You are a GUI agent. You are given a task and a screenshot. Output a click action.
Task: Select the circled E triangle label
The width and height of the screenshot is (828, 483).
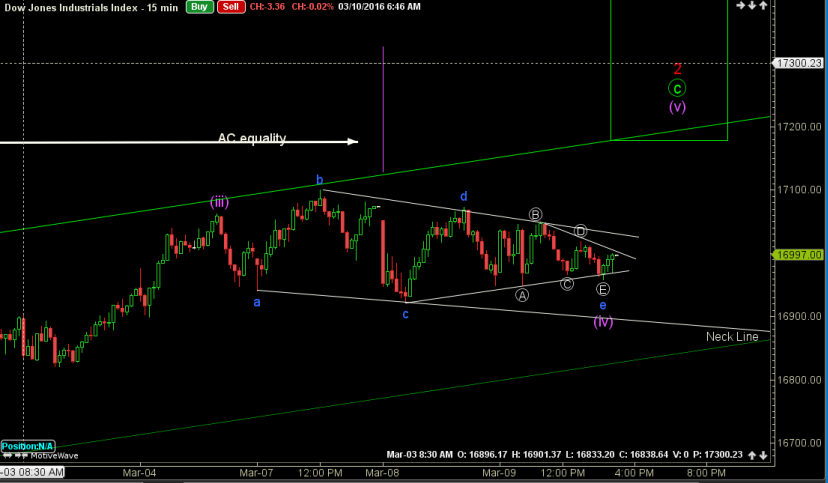tap(603, 289)
